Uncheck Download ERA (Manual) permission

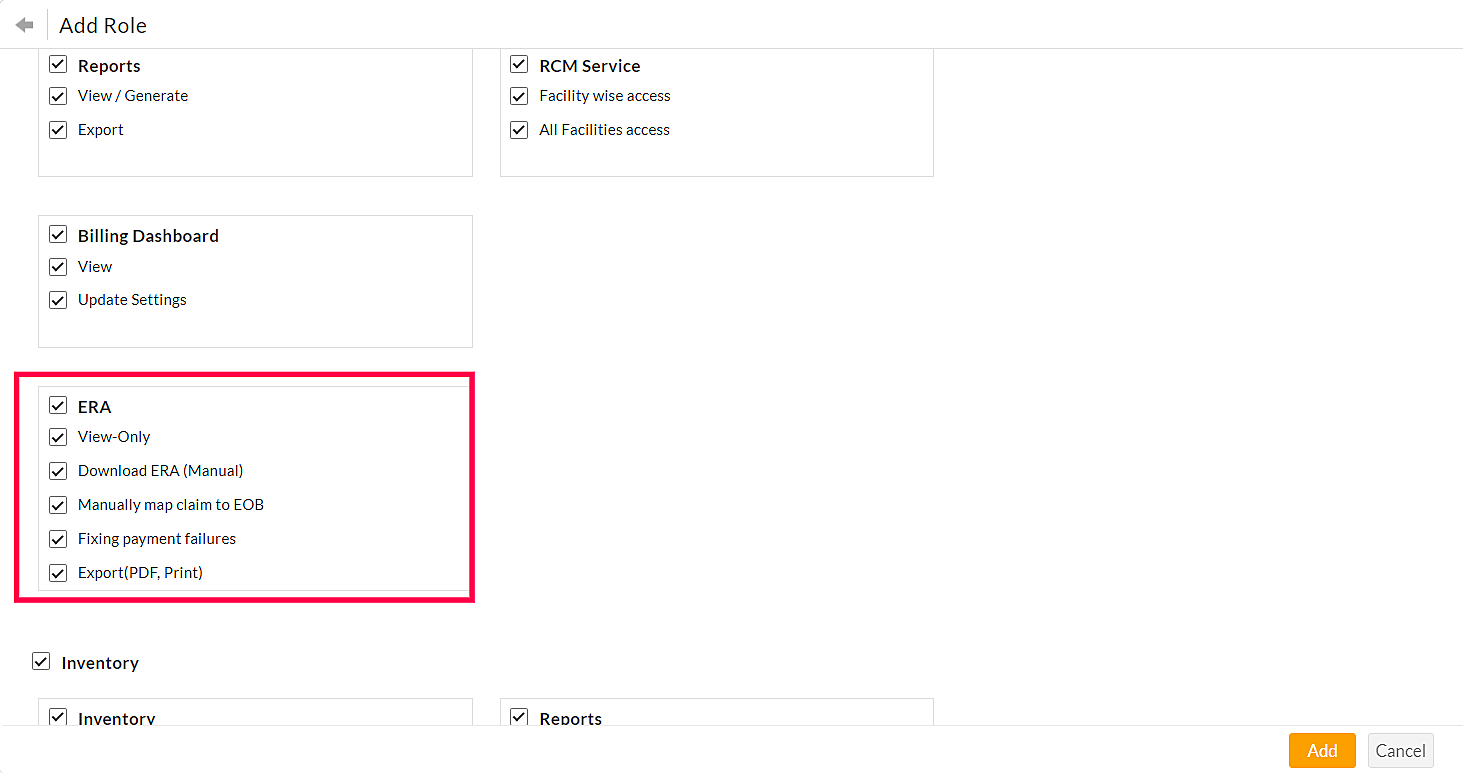(58, 471)
